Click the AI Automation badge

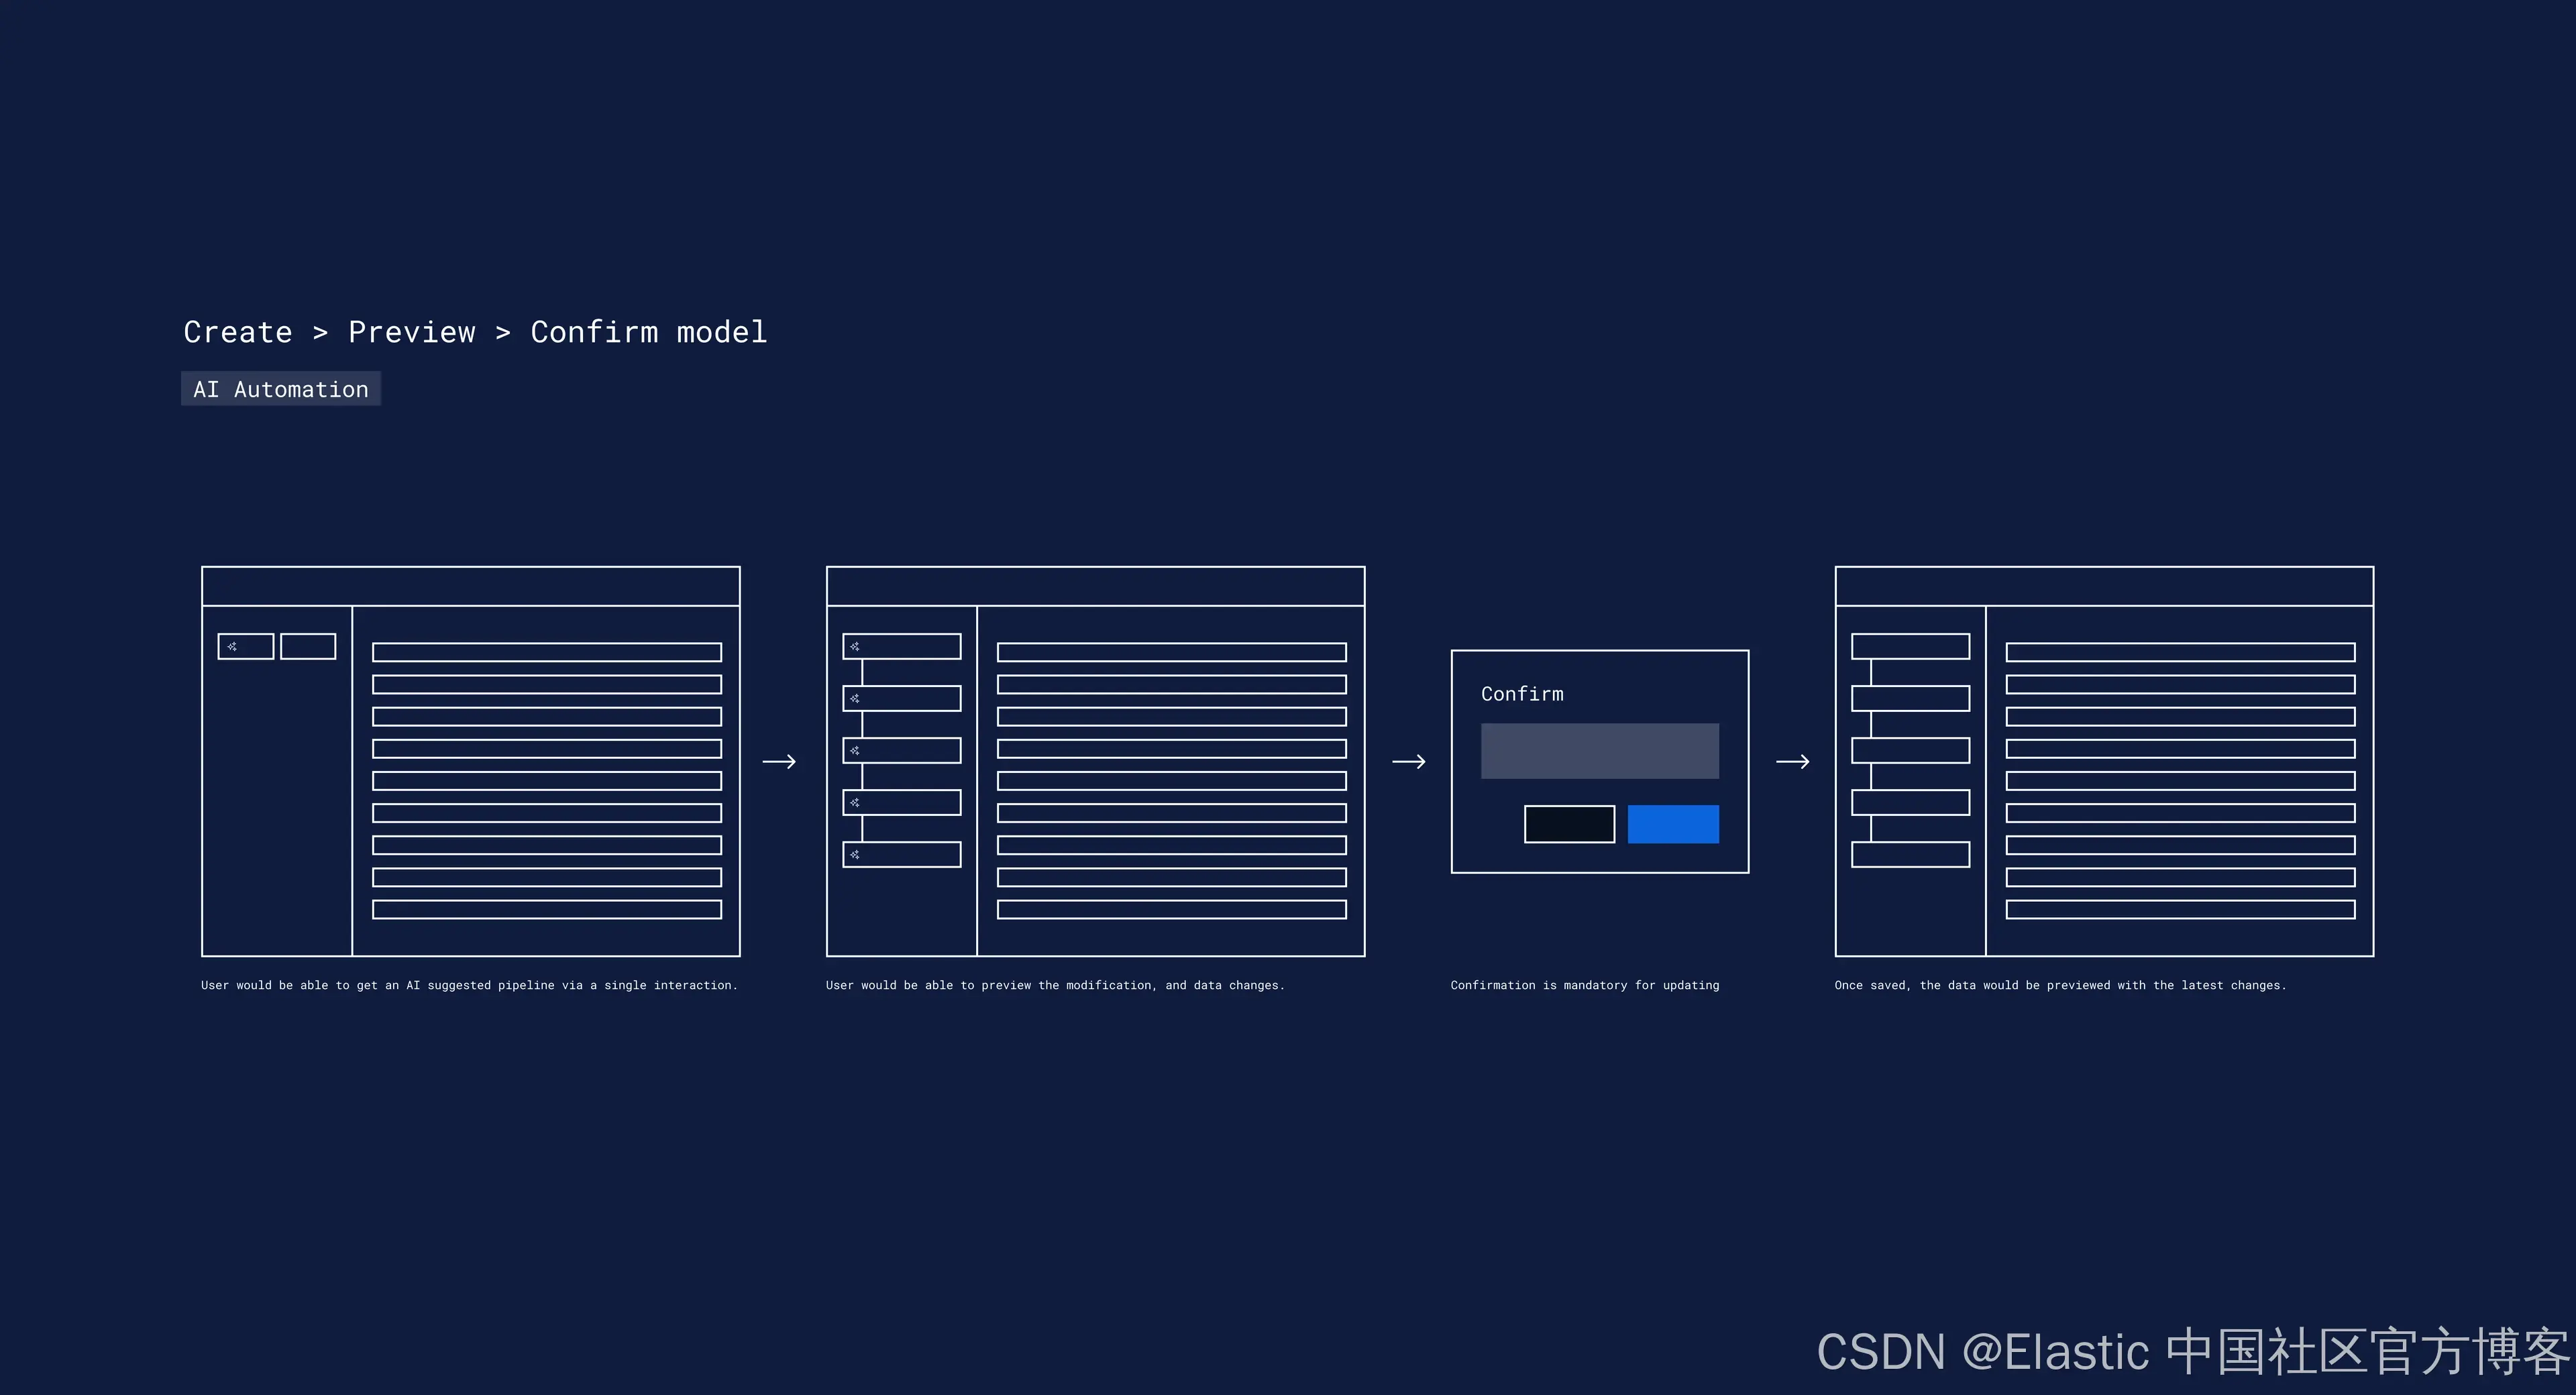click(281, 389)
